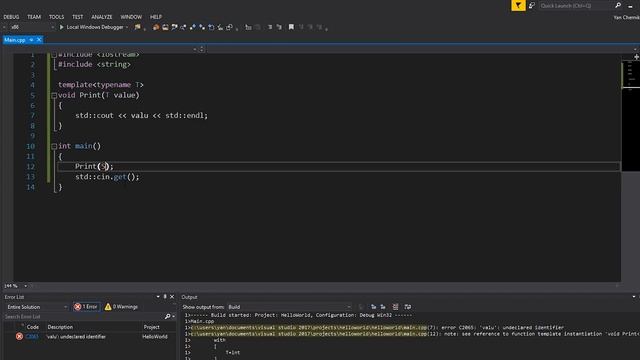Click in the Search Error List field
This screenshot has height=360, width=640.
84,316
